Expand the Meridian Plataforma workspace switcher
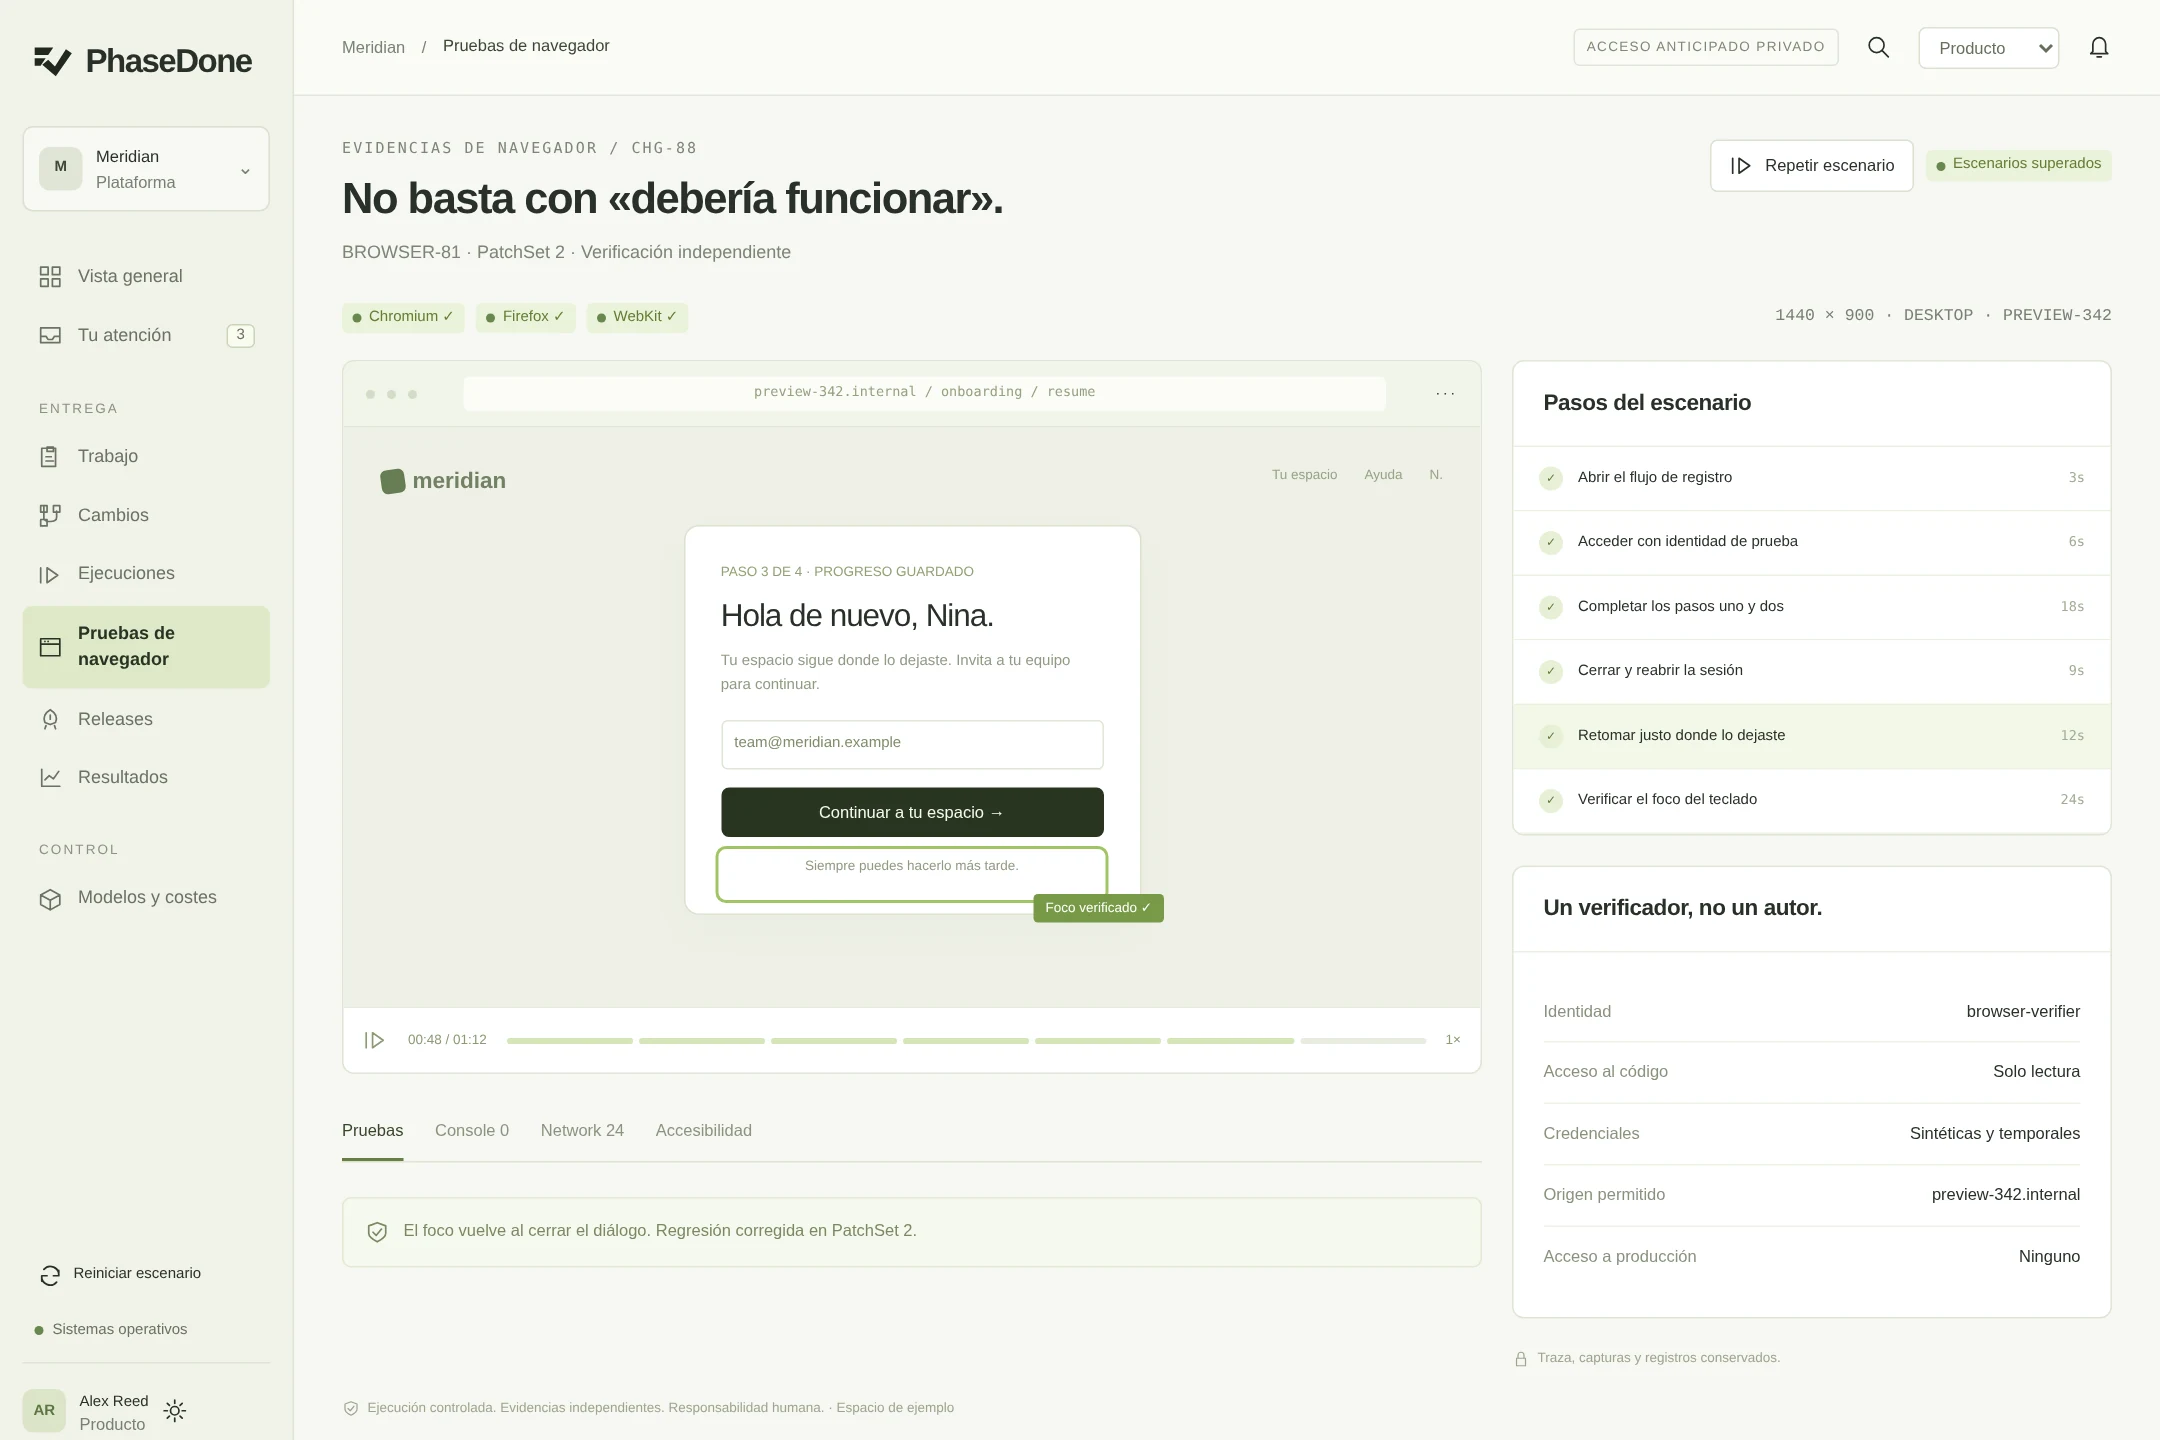 click(146, 169)
